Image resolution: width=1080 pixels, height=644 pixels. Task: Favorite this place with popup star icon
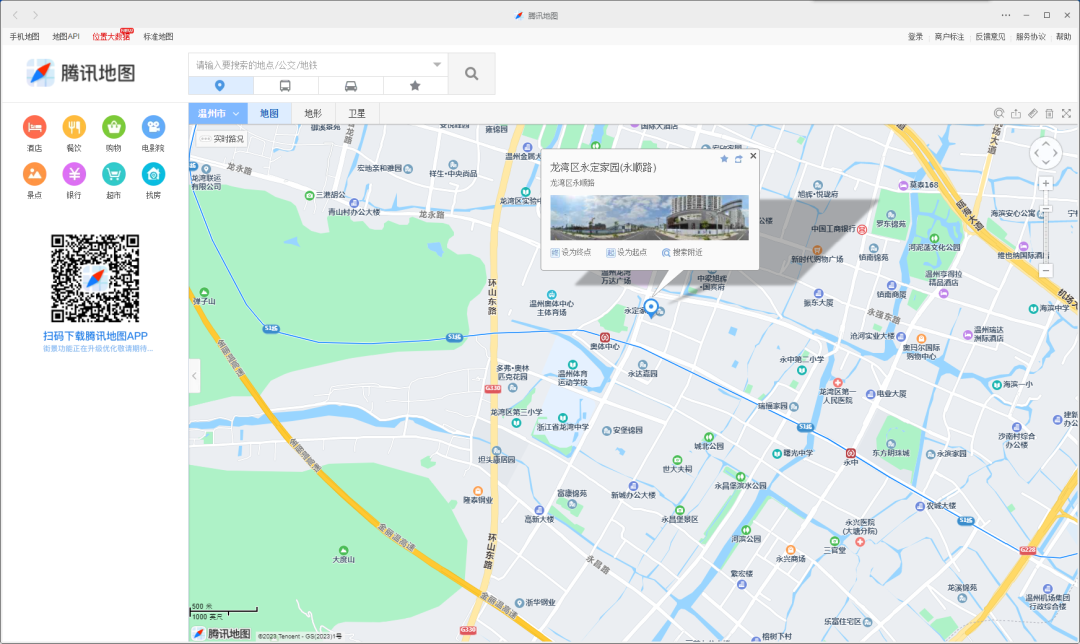(724, 159)
